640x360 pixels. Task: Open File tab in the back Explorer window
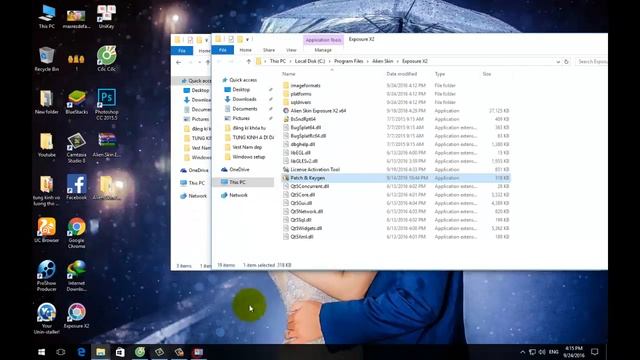(182, 51)
